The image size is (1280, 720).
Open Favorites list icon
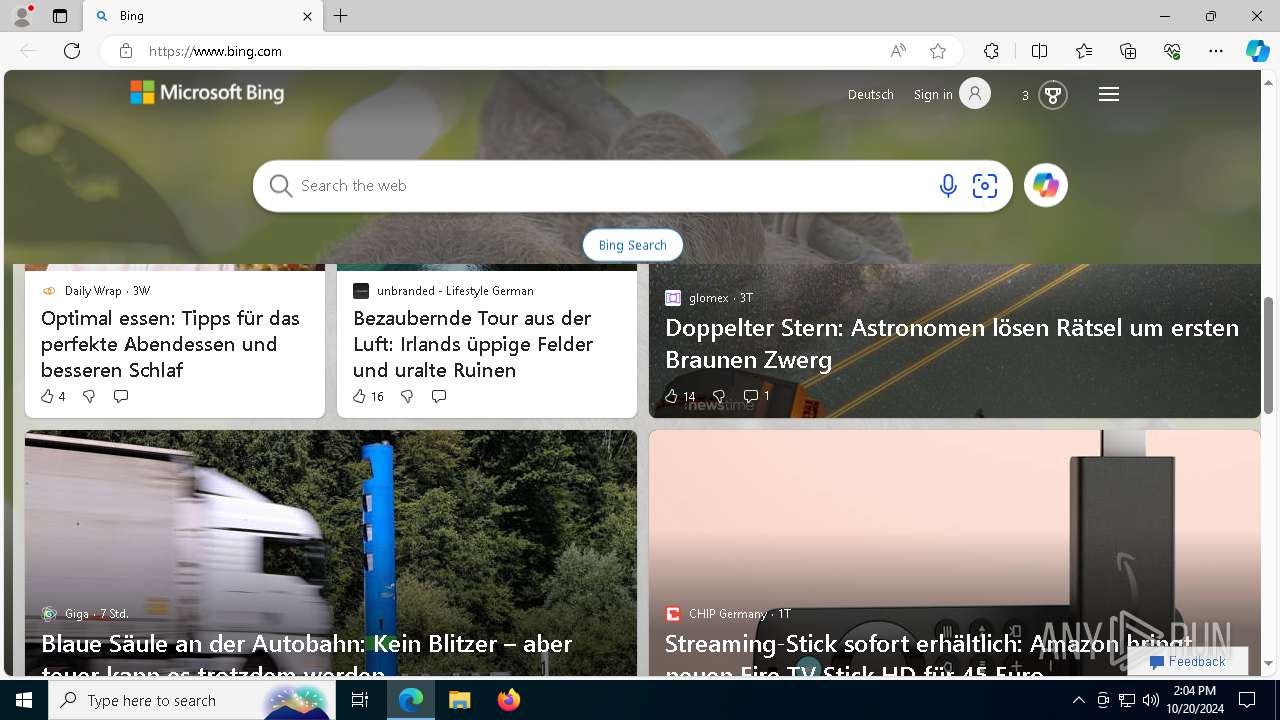click(x=1084, y=51)
